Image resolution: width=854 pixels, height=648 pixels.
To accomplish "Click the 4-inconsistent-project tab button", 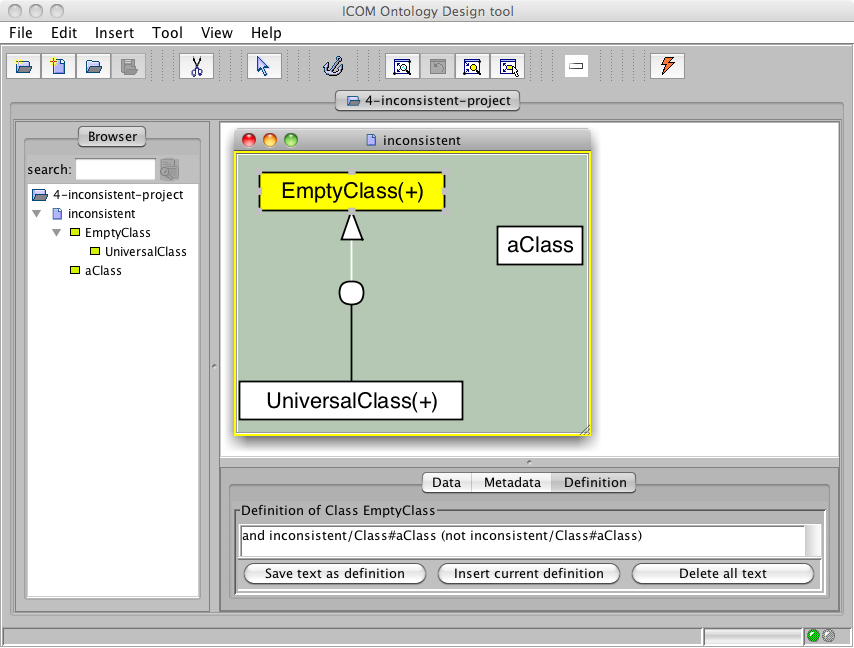I will [428, 101].
